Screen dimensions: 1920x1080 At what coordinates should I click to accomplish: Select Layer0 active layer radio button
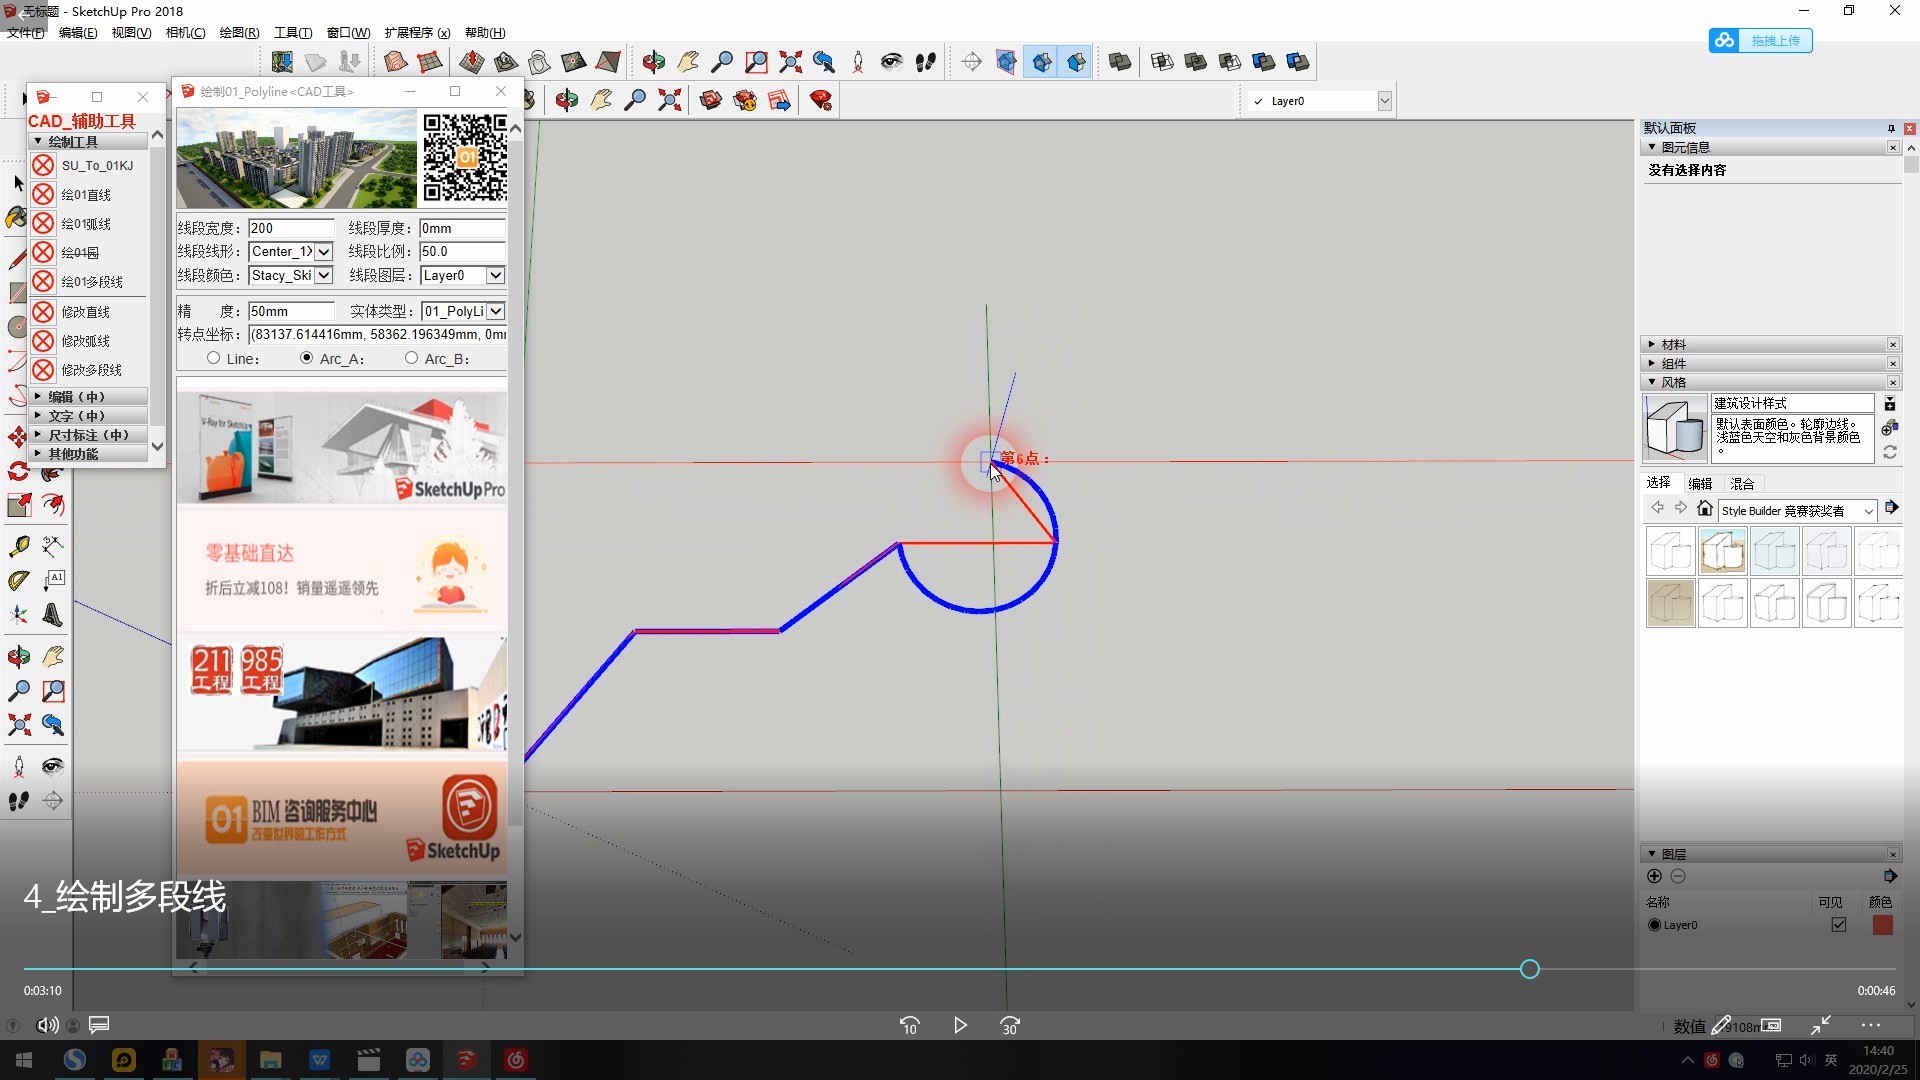(x=1654, y=925)
